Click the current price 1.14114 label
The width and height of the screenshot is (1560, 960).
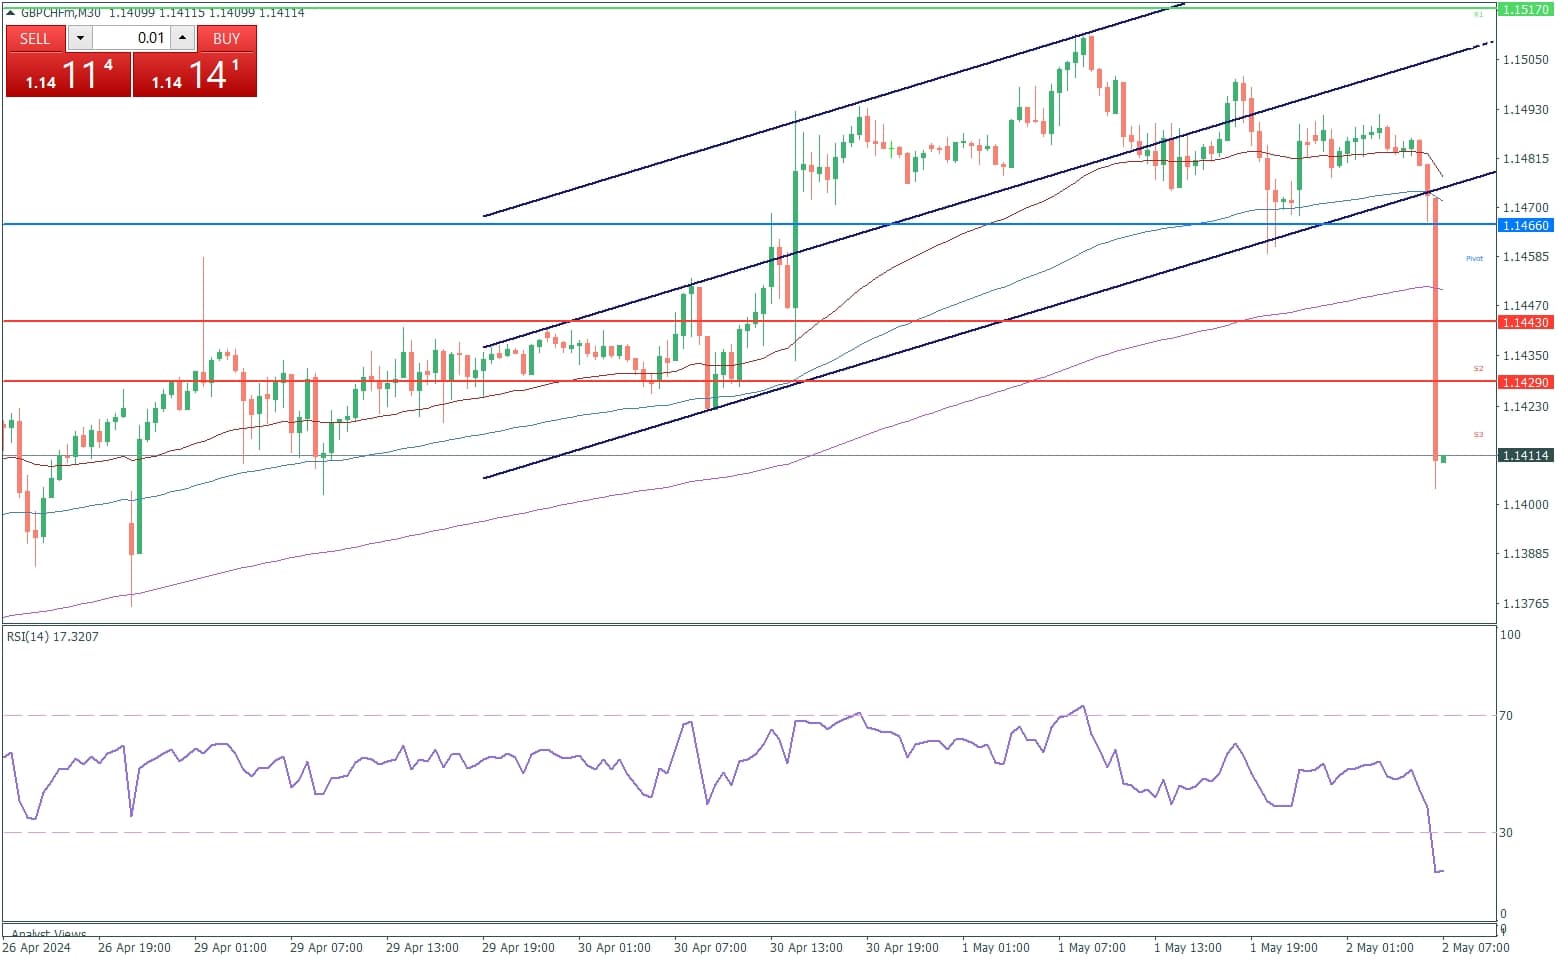1525,455
